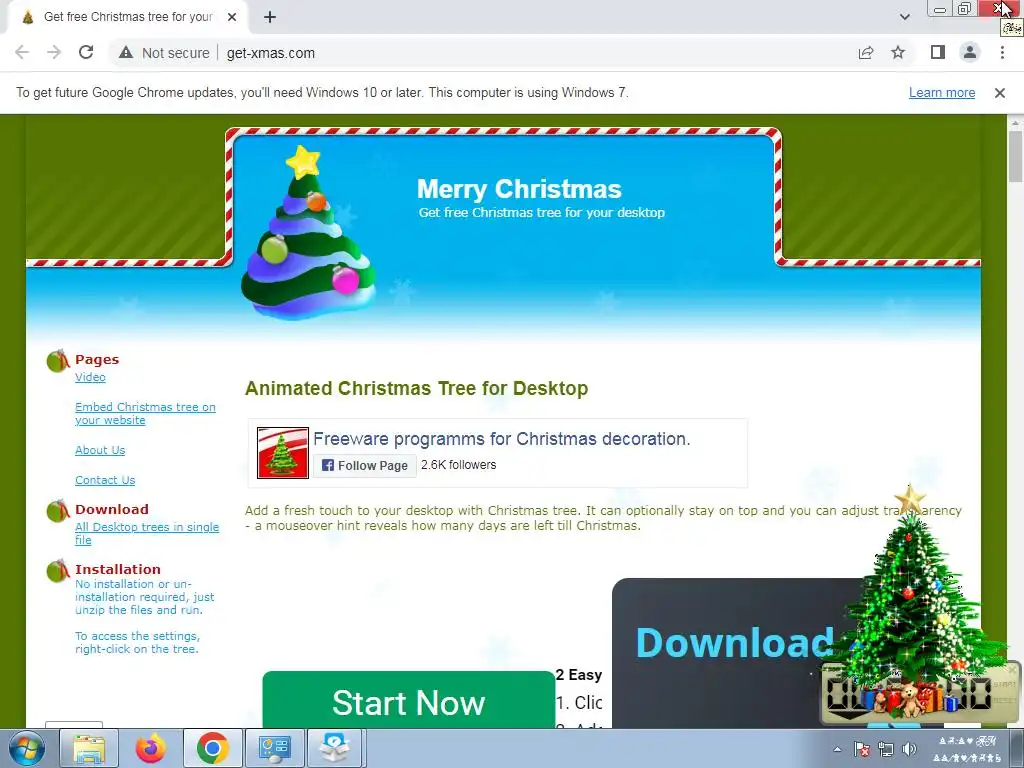Image resolution: width=1024 pixels, height=768 pixels.
Task: Click the Installation section ornament icon
Action: click(58, 571)
